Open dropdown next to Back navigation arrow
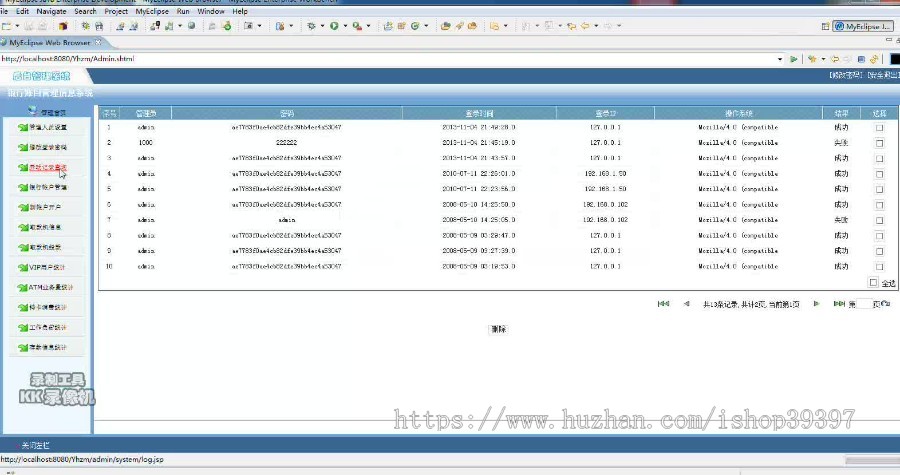This screenshot has width=900, height=475. [x=596, y=26]
